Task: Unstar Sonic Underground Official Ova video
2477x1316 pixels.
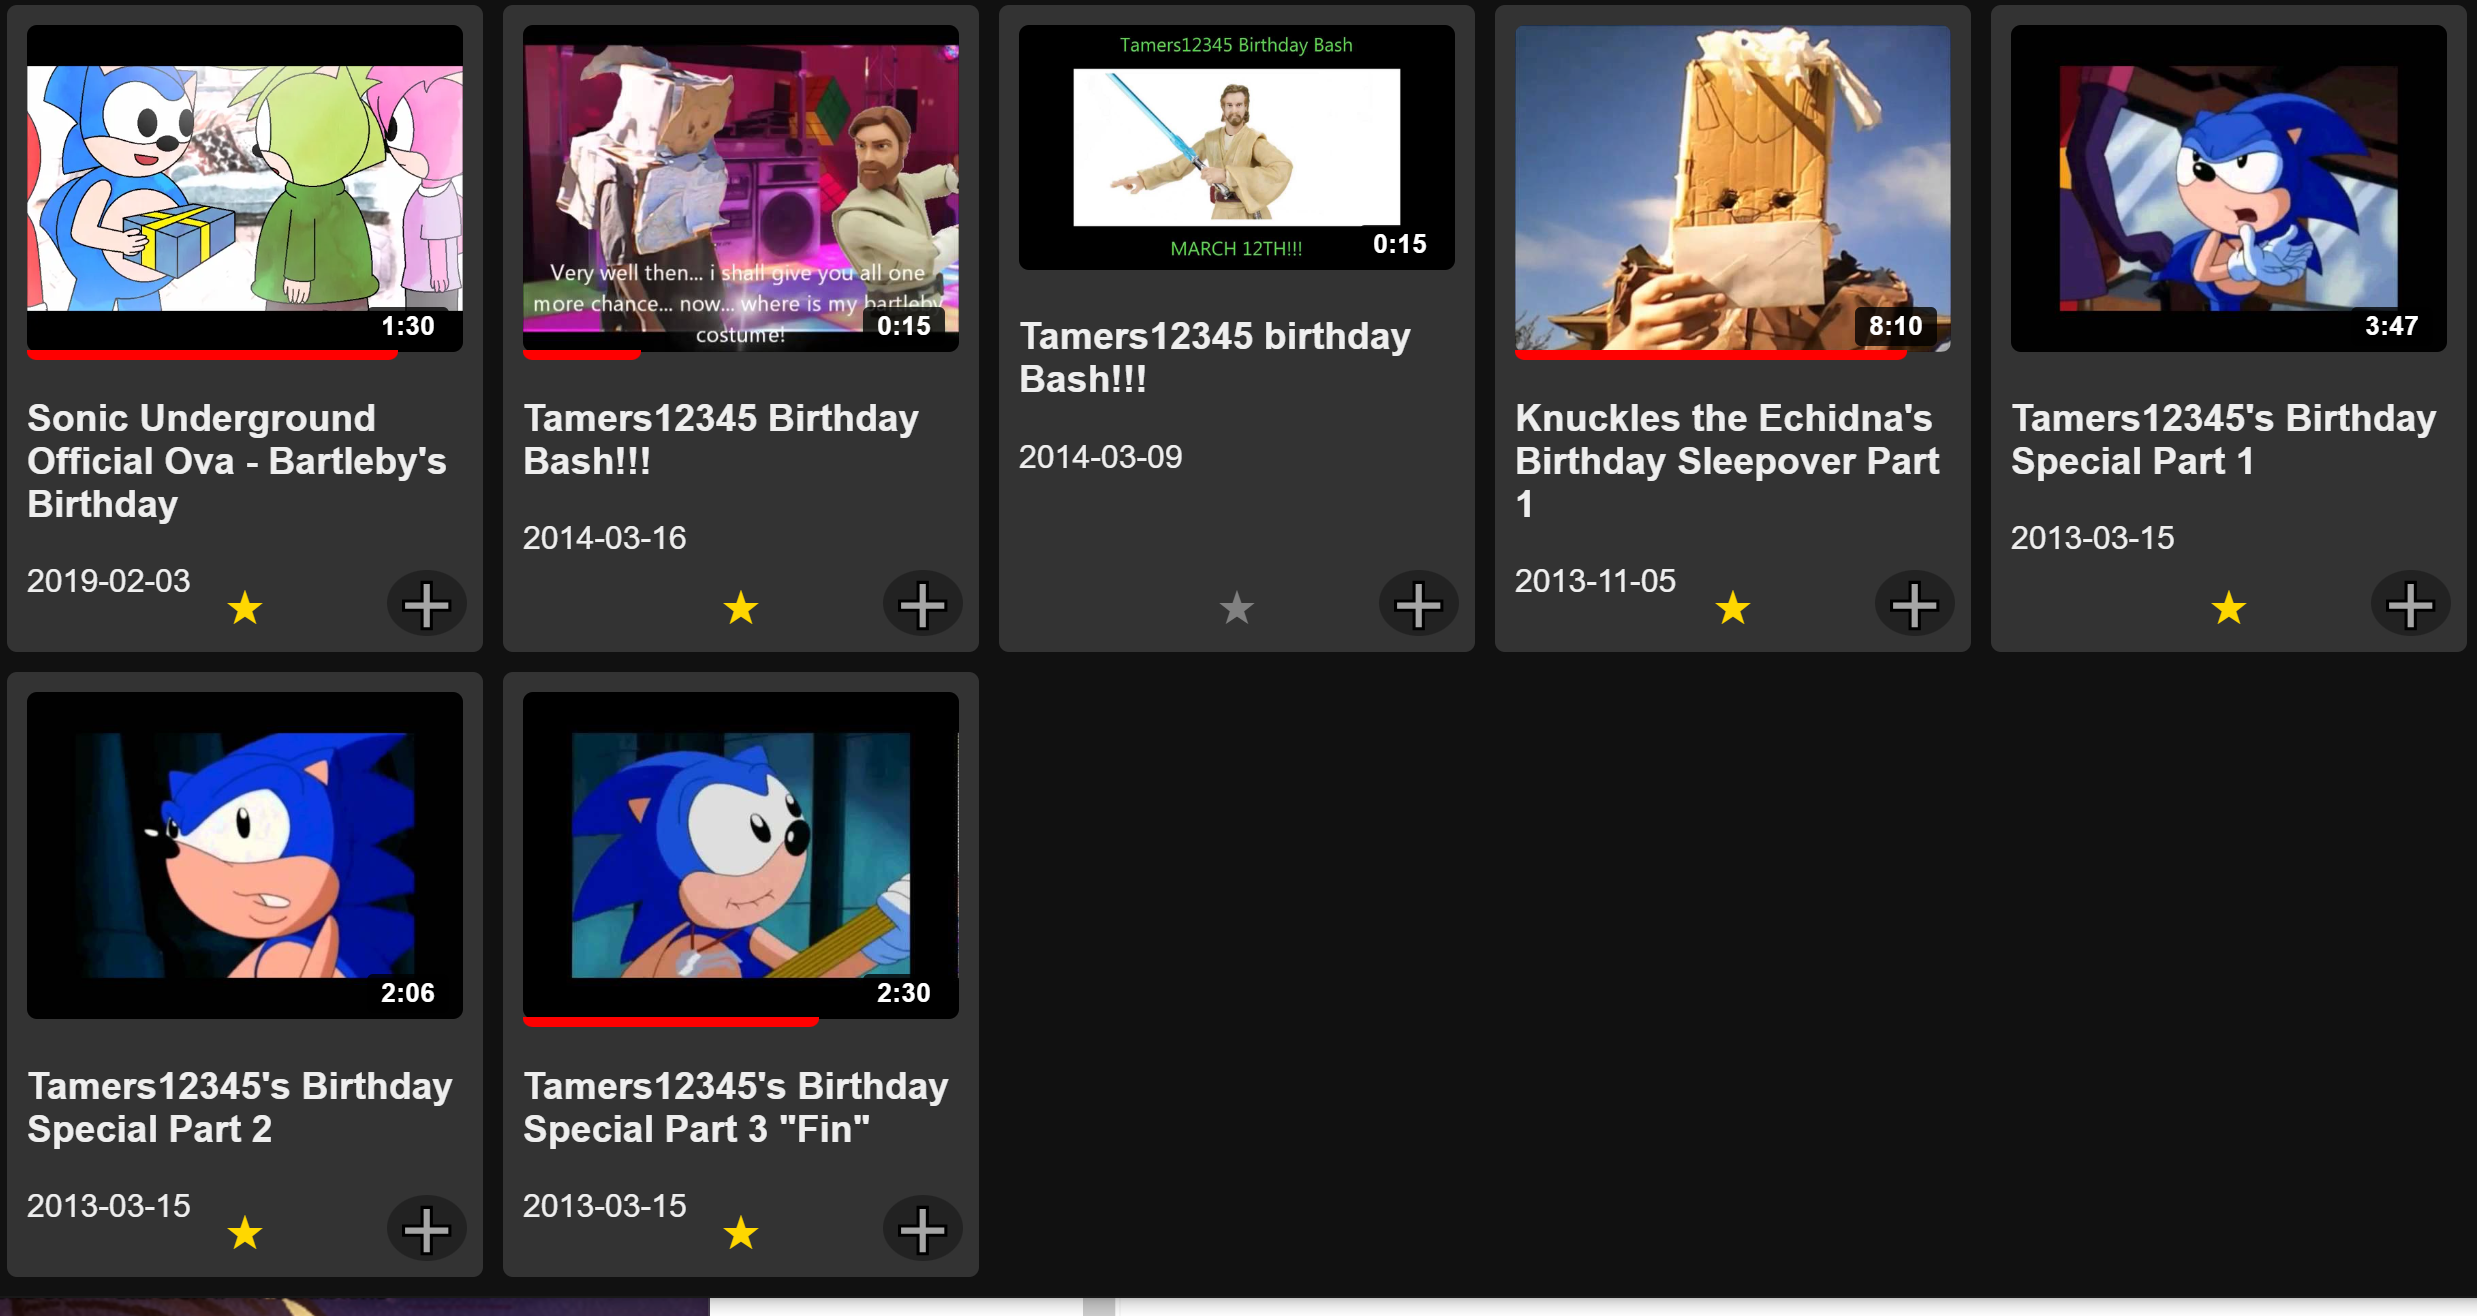Action: tap(245, 607)
